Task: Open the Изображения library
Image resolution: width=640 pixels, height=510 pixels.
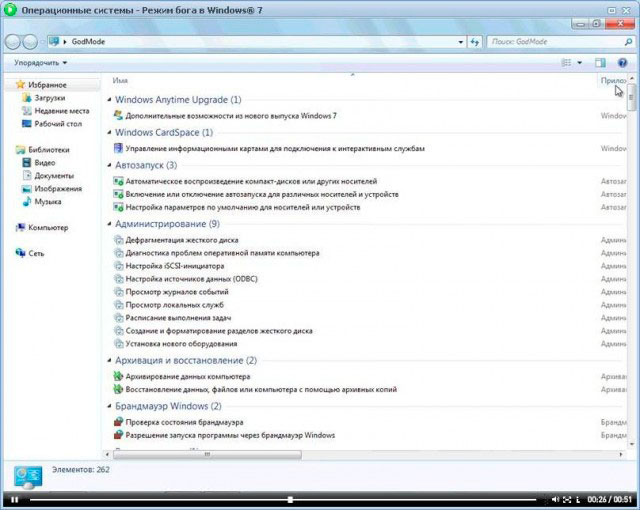Action: click(58, 189)
